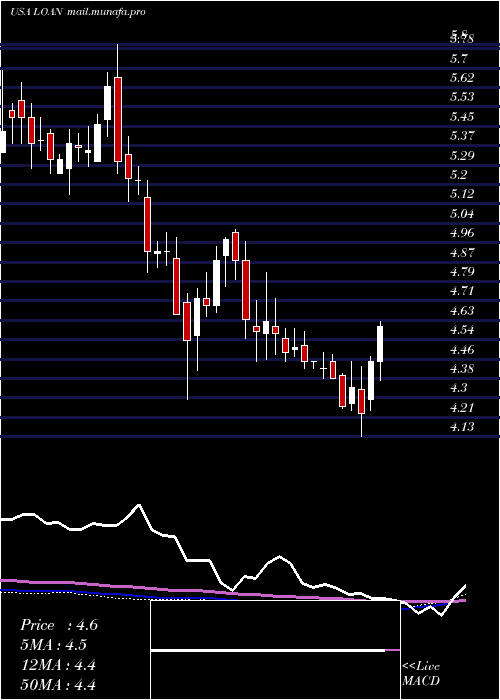Click the white MACD line at its highest peak

coord(139,505)
